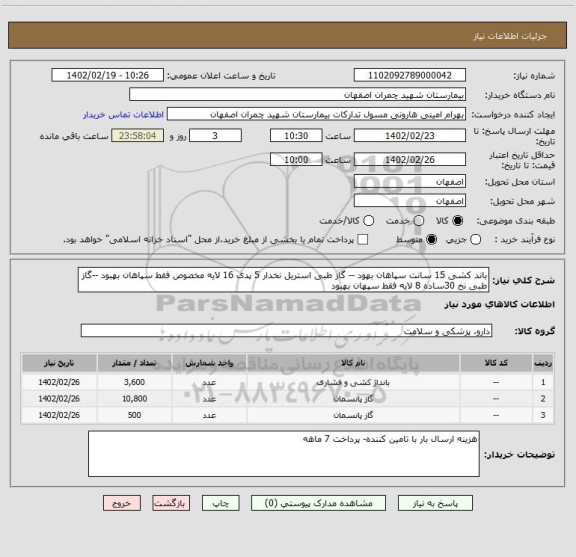
Task: Click the توضیحات خریدار text area
Action: (284, 454)
